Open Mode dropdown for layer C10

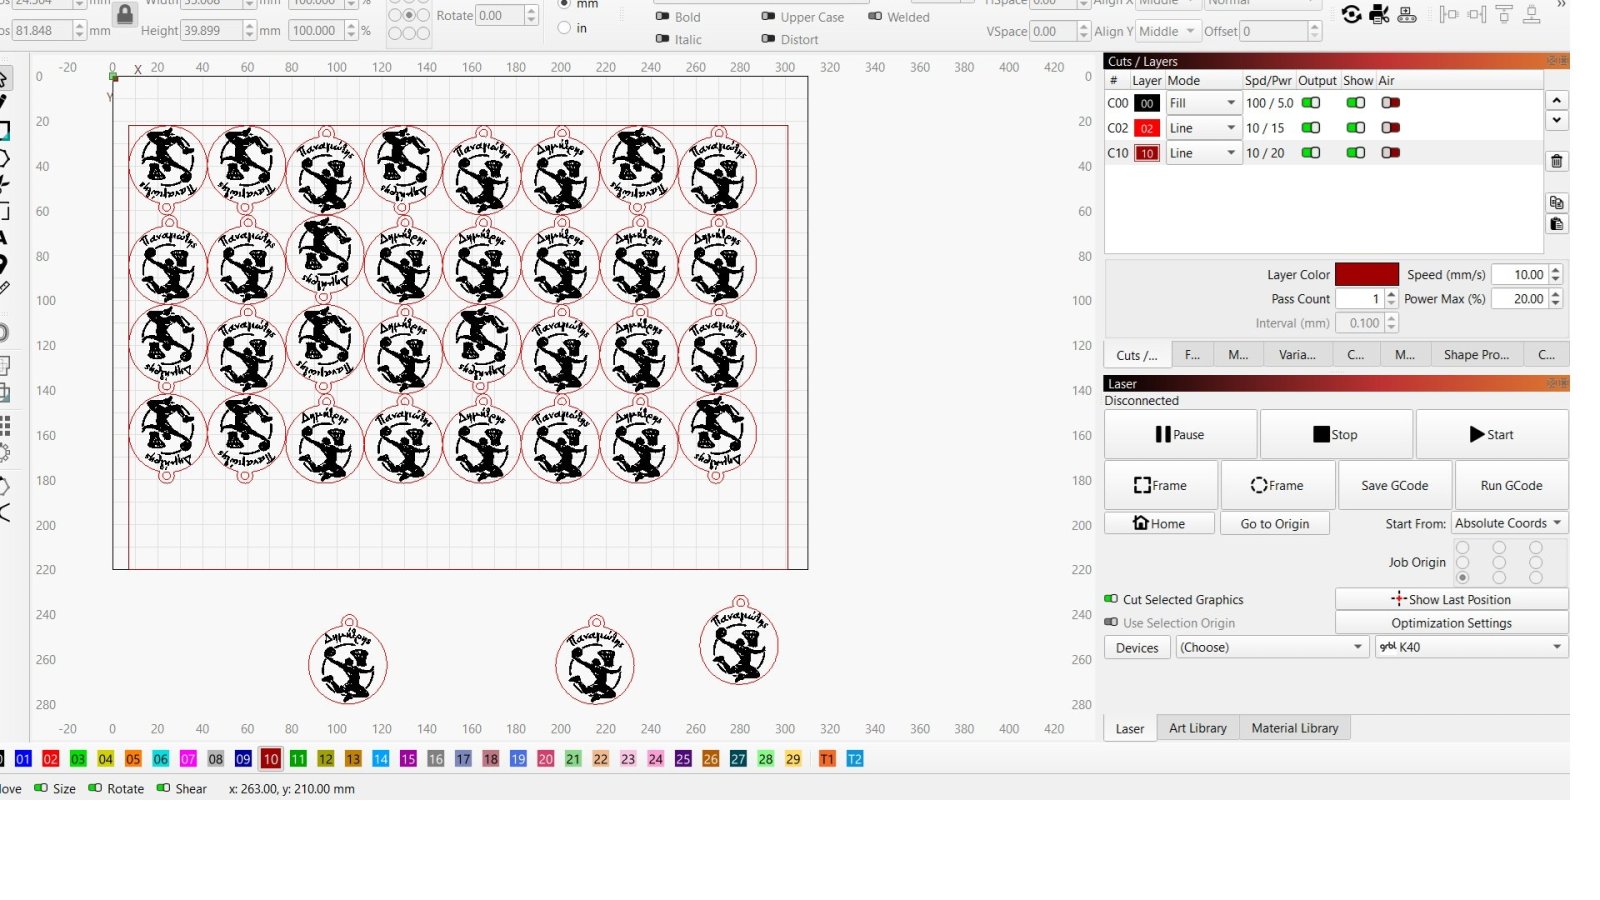1204,153
